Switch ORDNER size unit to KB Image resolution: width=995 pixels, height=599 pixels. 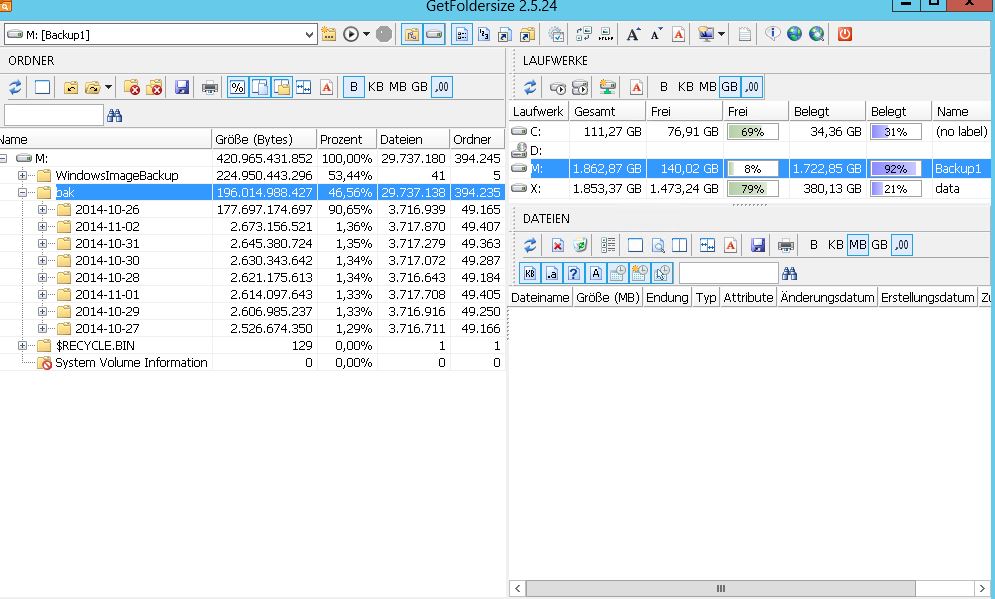click(x=376, y=87)
